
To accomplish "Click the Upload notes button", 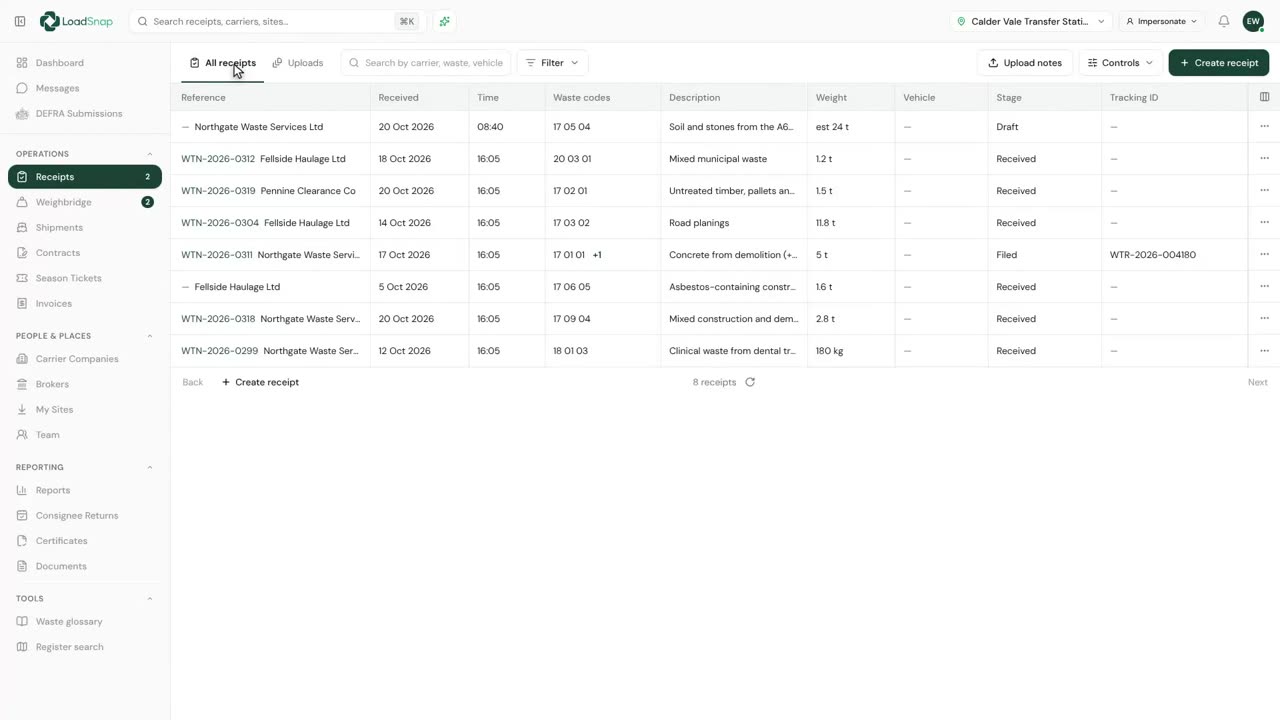I will click(x=1025, y=63).
